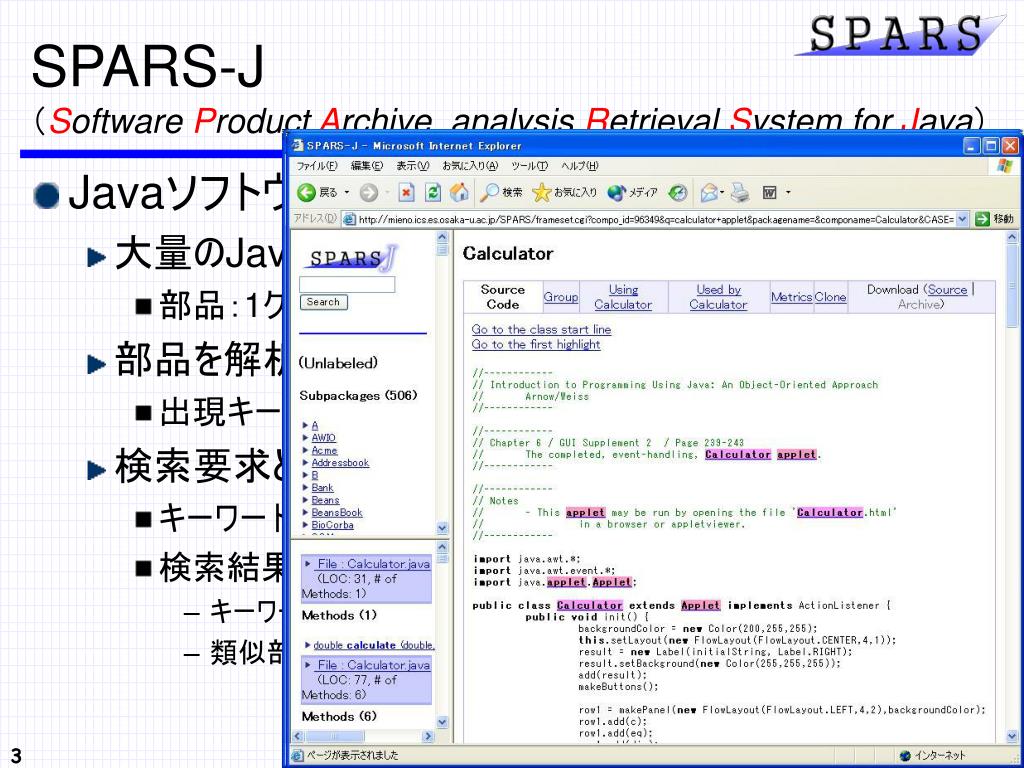Open the address bar URL dropdown
The image size is (1024, 768).
[x=962, y=219]
